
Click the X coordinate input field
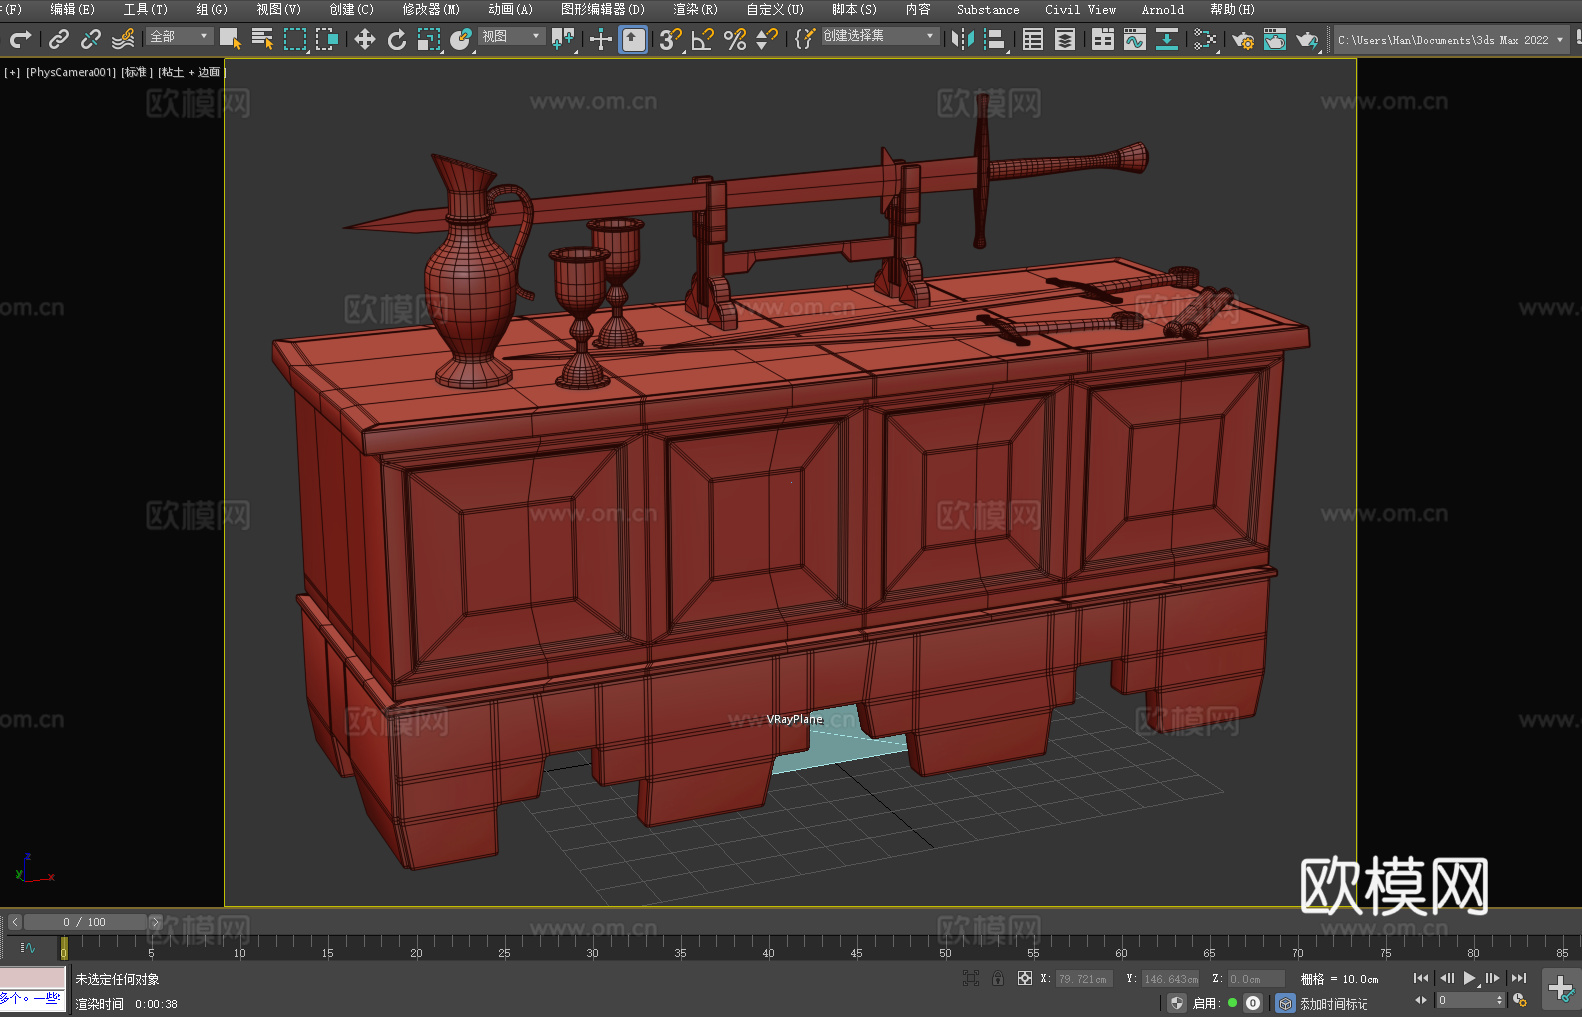tap(1084, 979)
